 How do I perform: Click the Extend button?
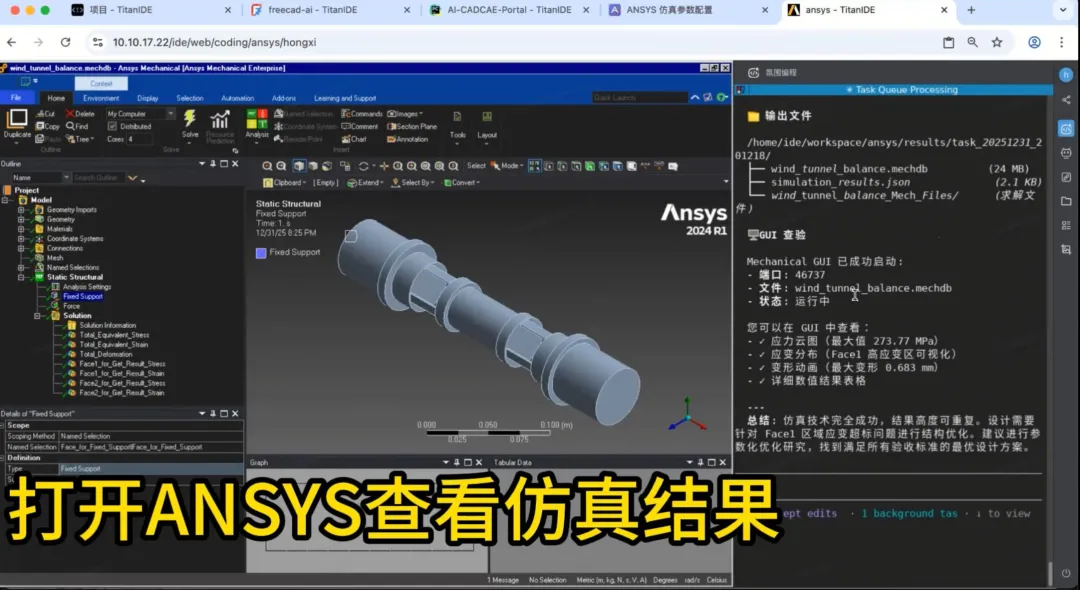365,182
